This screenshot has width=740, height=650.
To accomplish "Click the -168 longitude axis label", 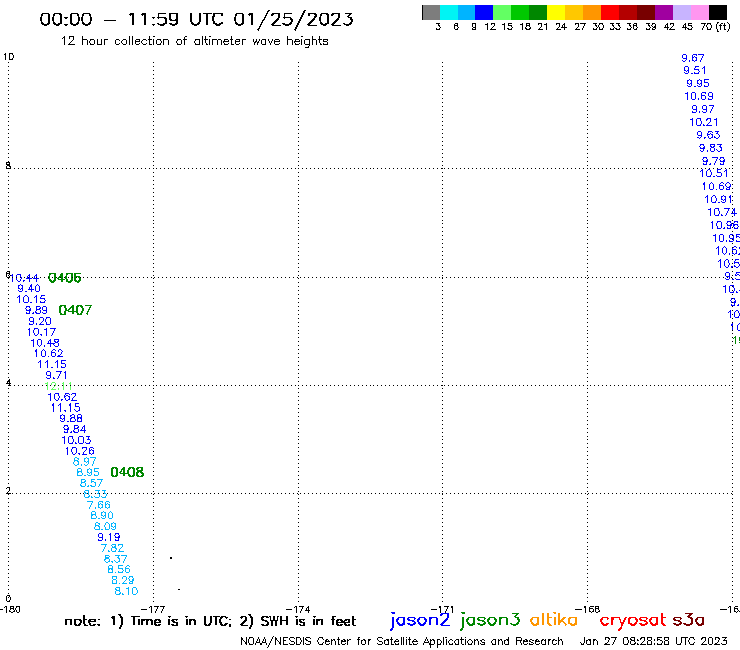I will tap(588, 609).
